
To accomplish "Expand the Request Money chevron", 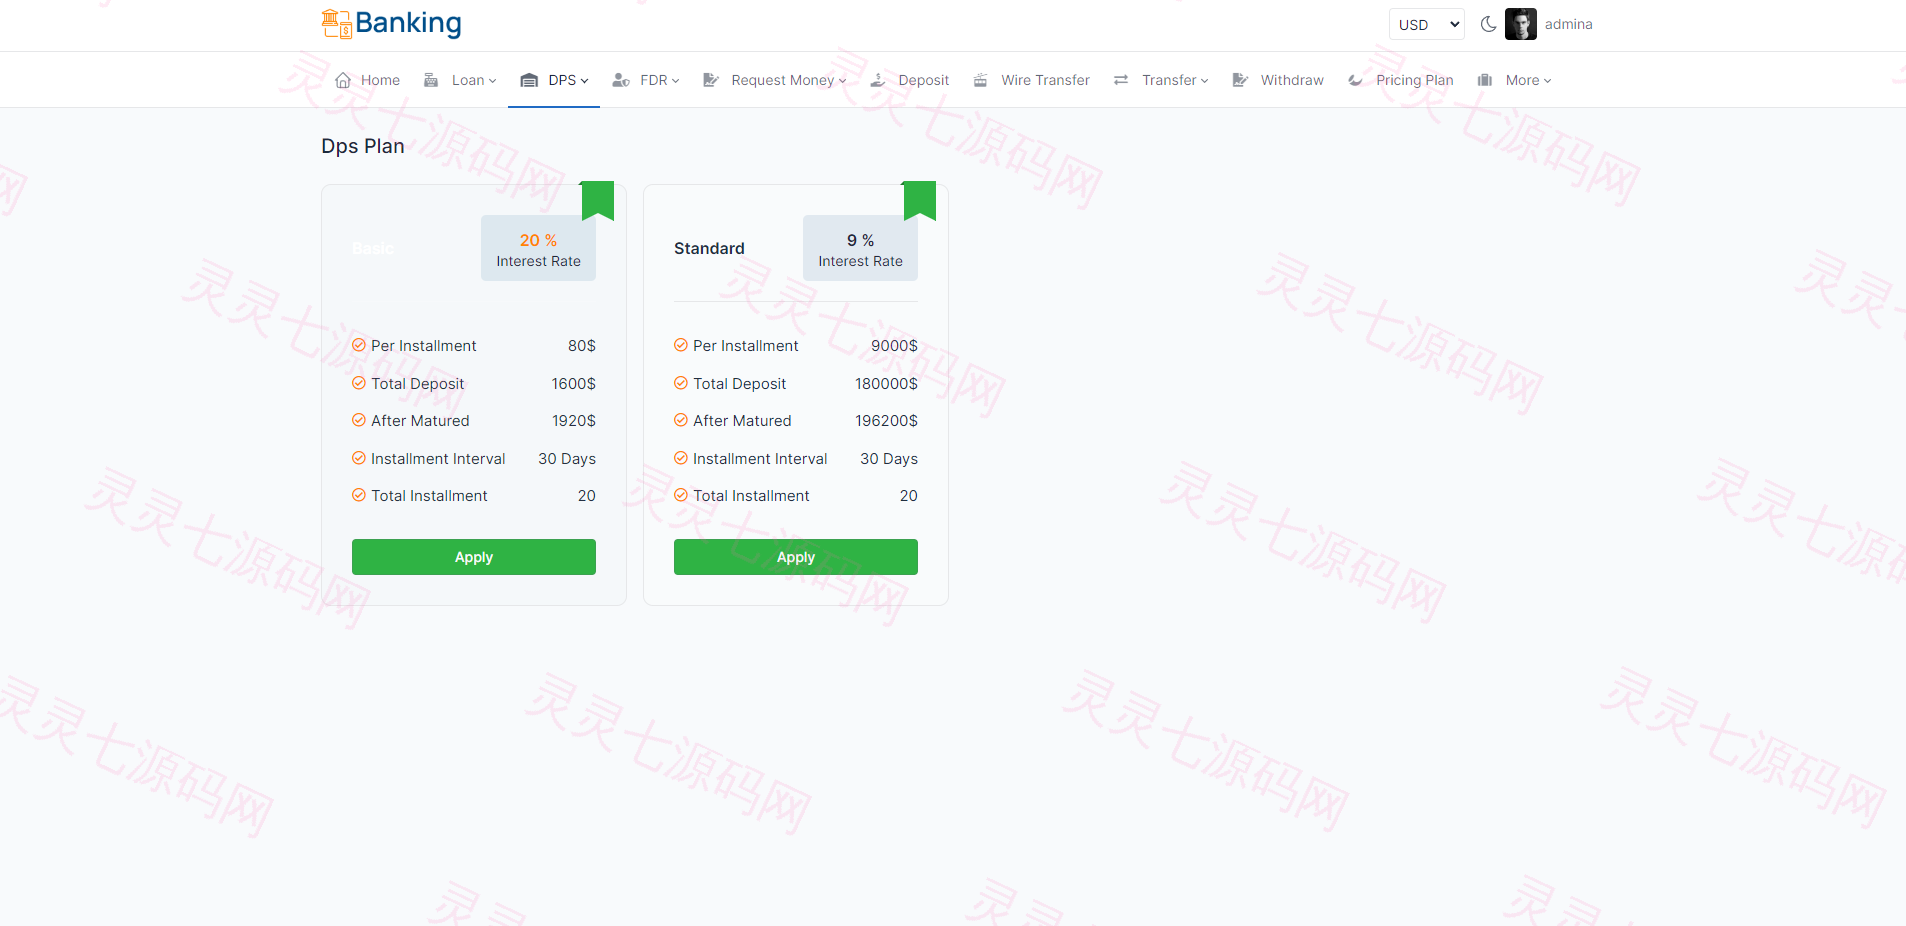I will click(x=843, y=81).
